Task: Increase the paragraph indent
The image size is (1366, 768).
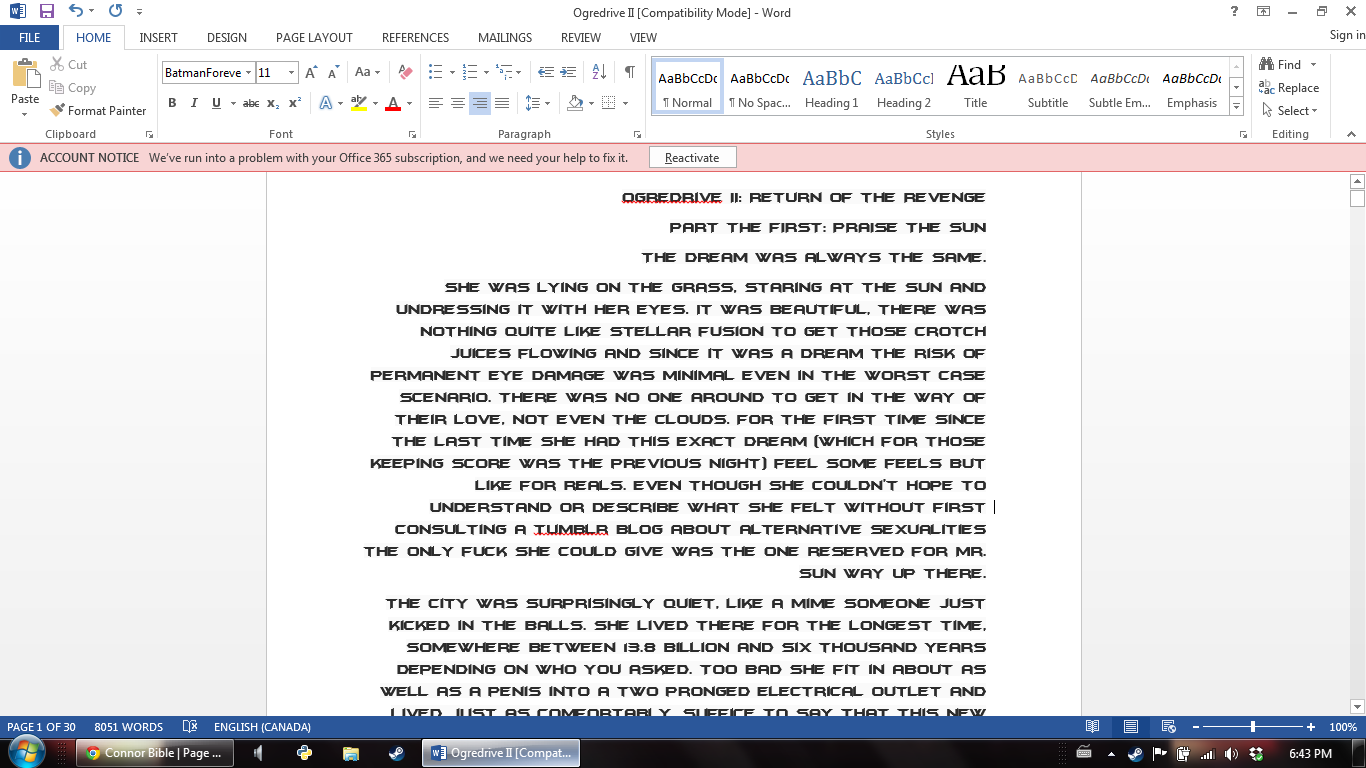Action: click(x=570, y=72)
